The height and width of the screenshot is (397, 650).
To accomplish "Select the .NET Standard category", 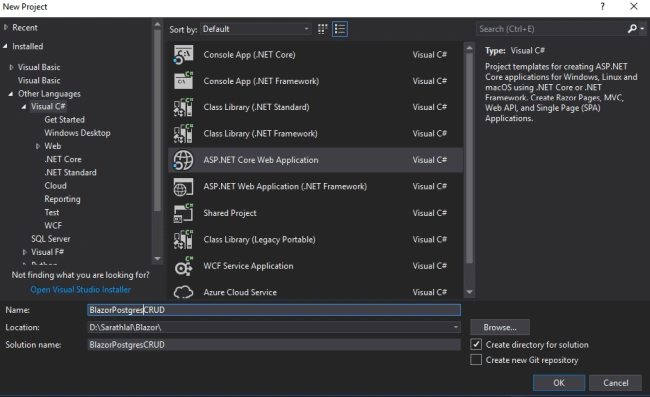I will 70,172.
